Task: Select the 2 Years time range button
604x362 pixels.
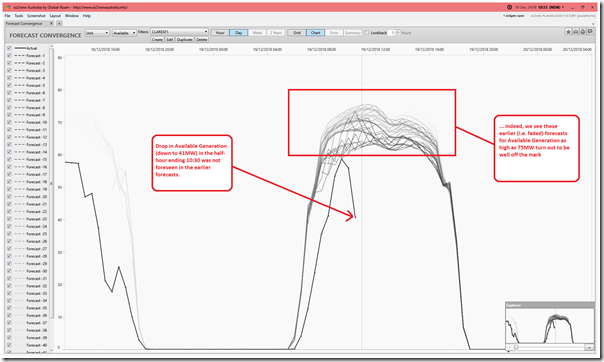Action: [276, 33]
